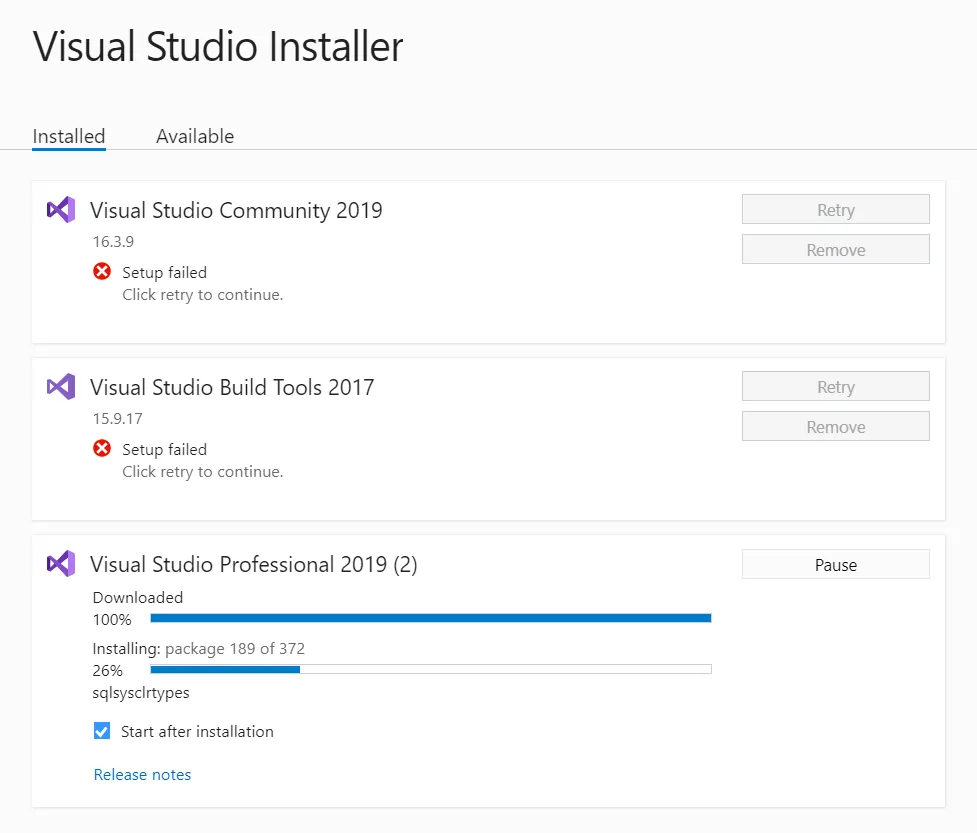Viewport: 977px width, 833px height.
Task: Retry the Build Tools 2017 setup
Action: coord(835,387)
